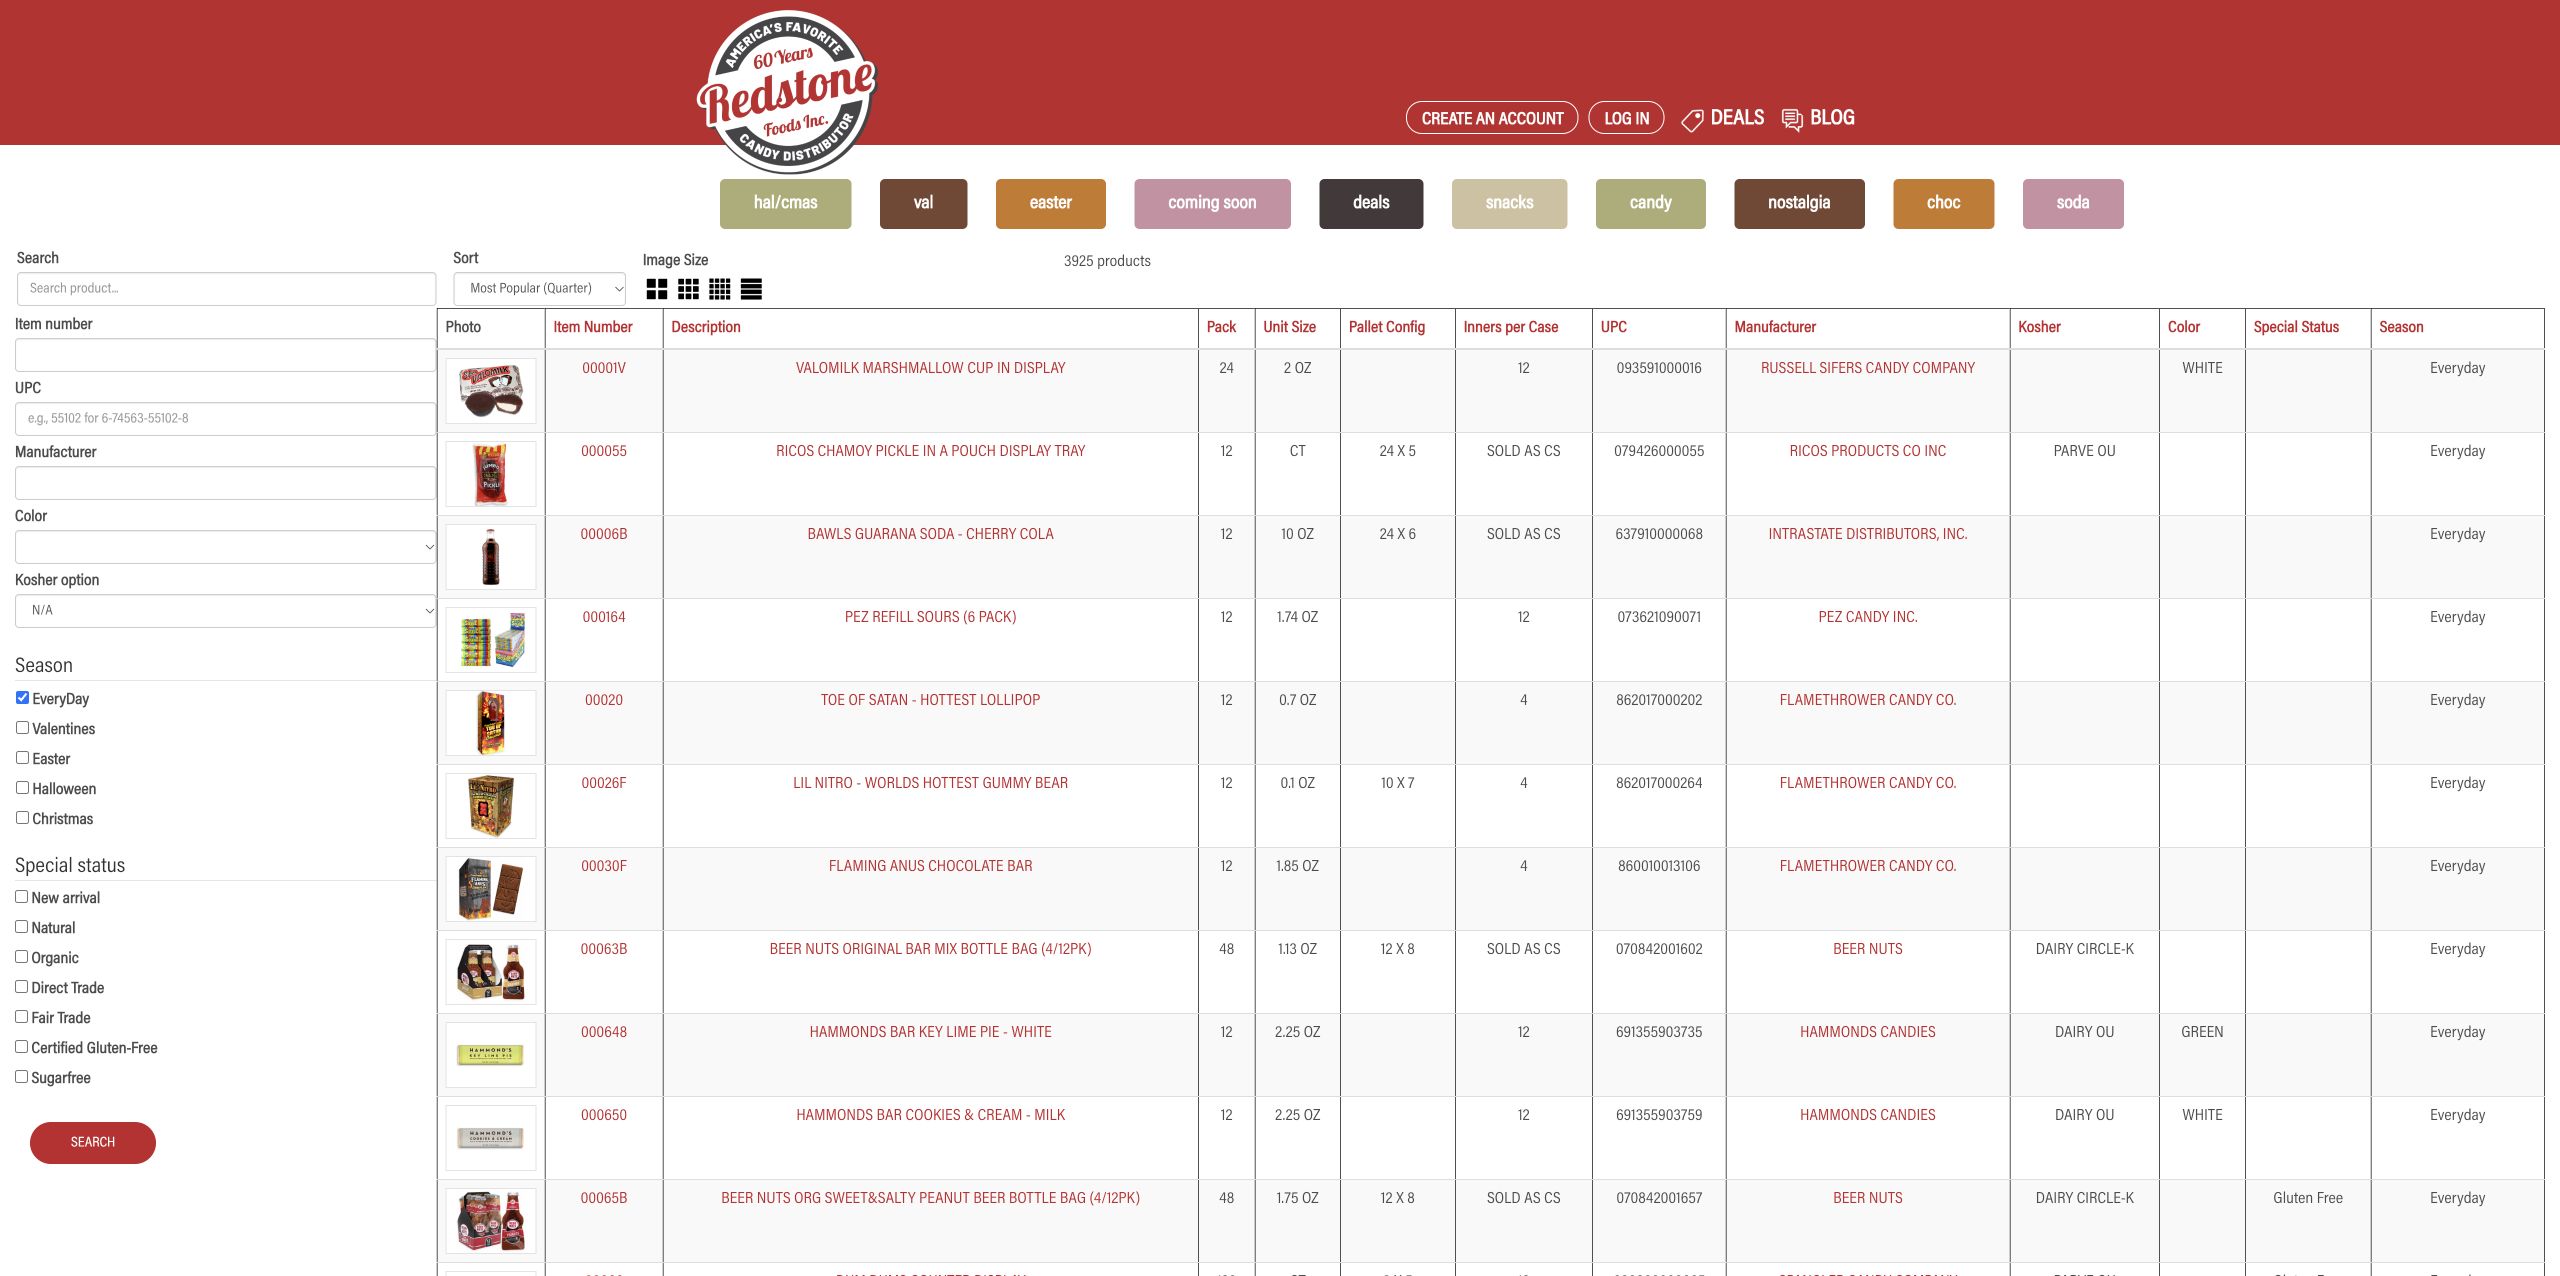The height and width of the screenshot is (1276, 2560).
Task: Click the Blog chat icon
Action: [1792, 120]
